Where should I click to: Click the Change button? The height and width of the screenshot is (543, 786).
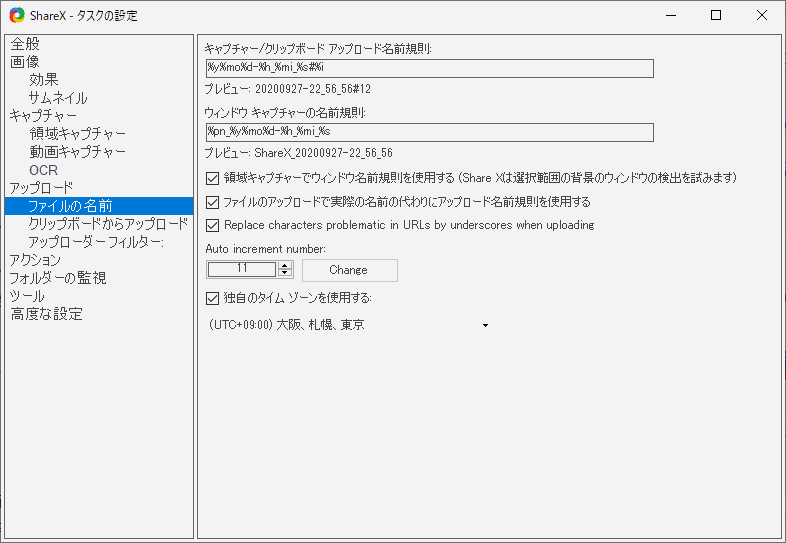350,270
